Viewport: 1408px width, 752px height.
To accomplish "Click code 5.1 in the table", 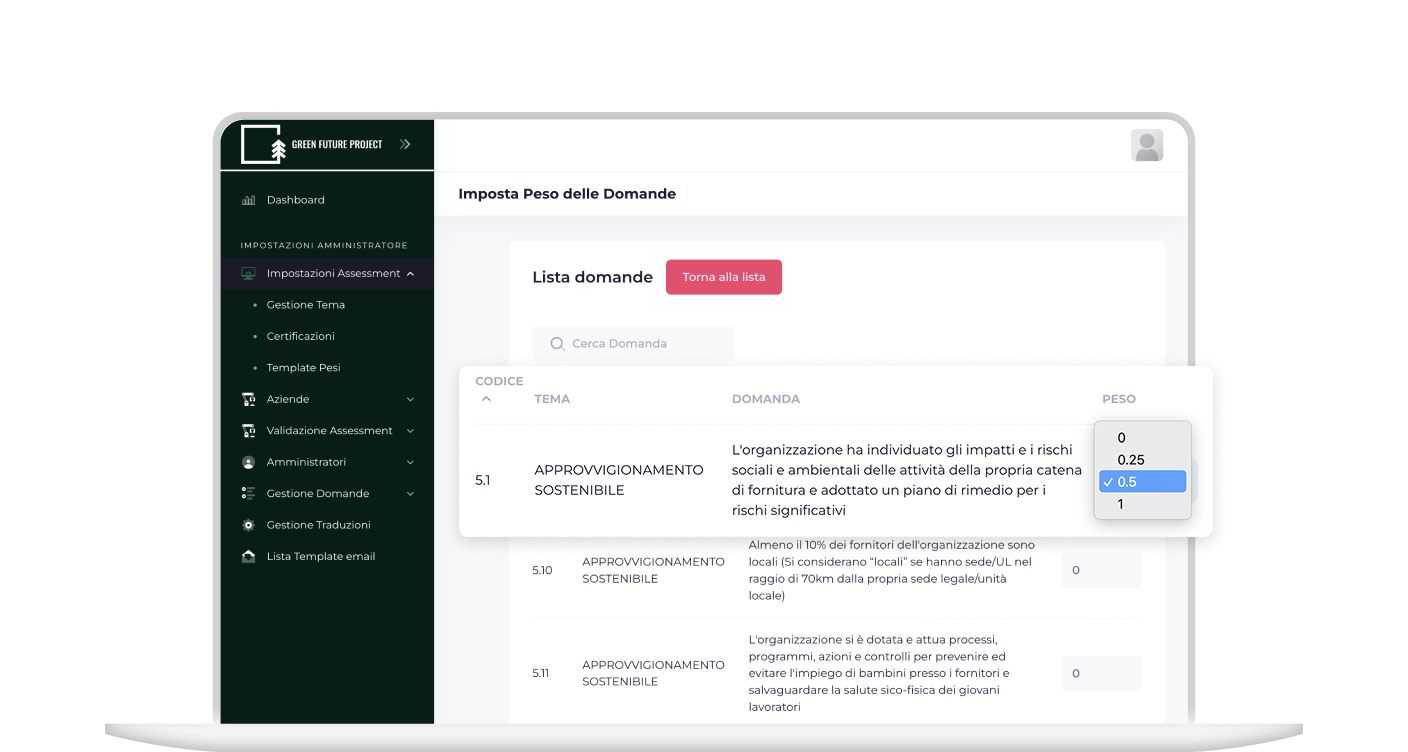I will pos(483,480).
